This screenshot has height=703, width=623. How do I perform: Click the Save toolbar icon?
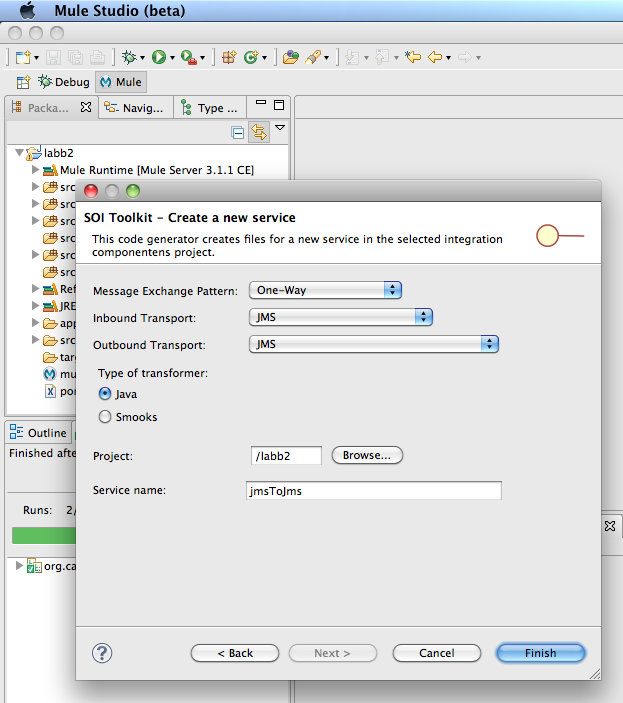click(53, 57)
